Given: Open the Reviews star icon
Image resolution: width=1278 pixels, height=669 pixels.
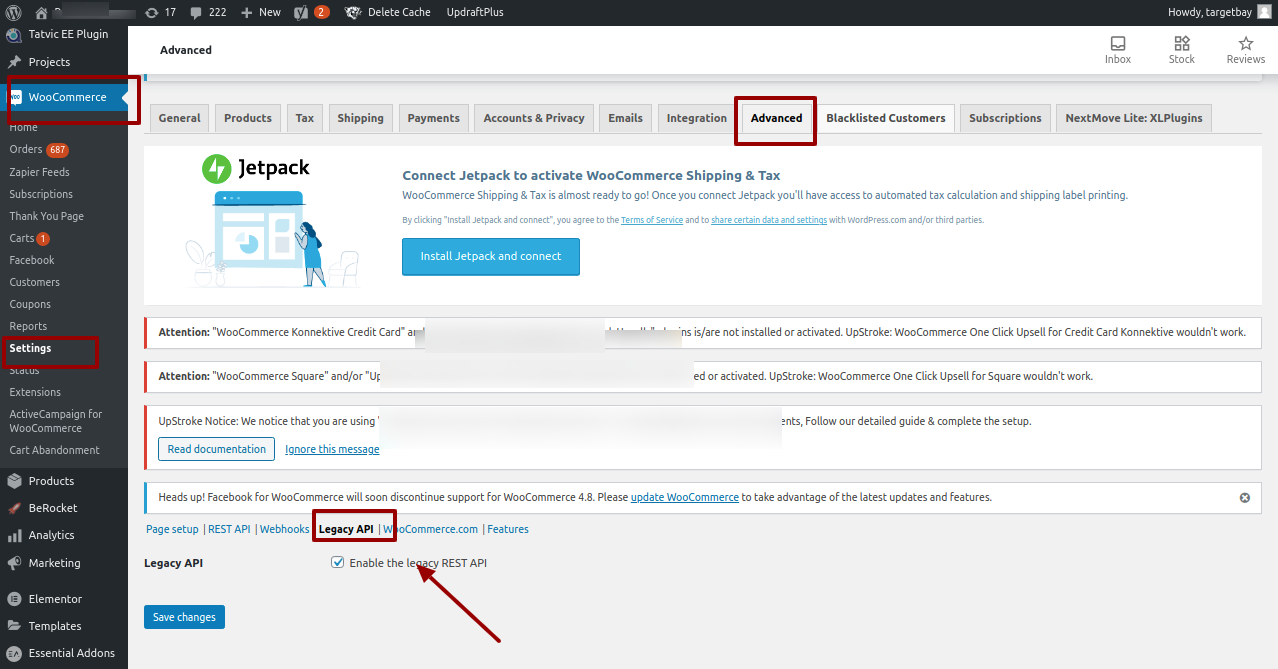Looking at the screenshot, I should pos(1246,50).
